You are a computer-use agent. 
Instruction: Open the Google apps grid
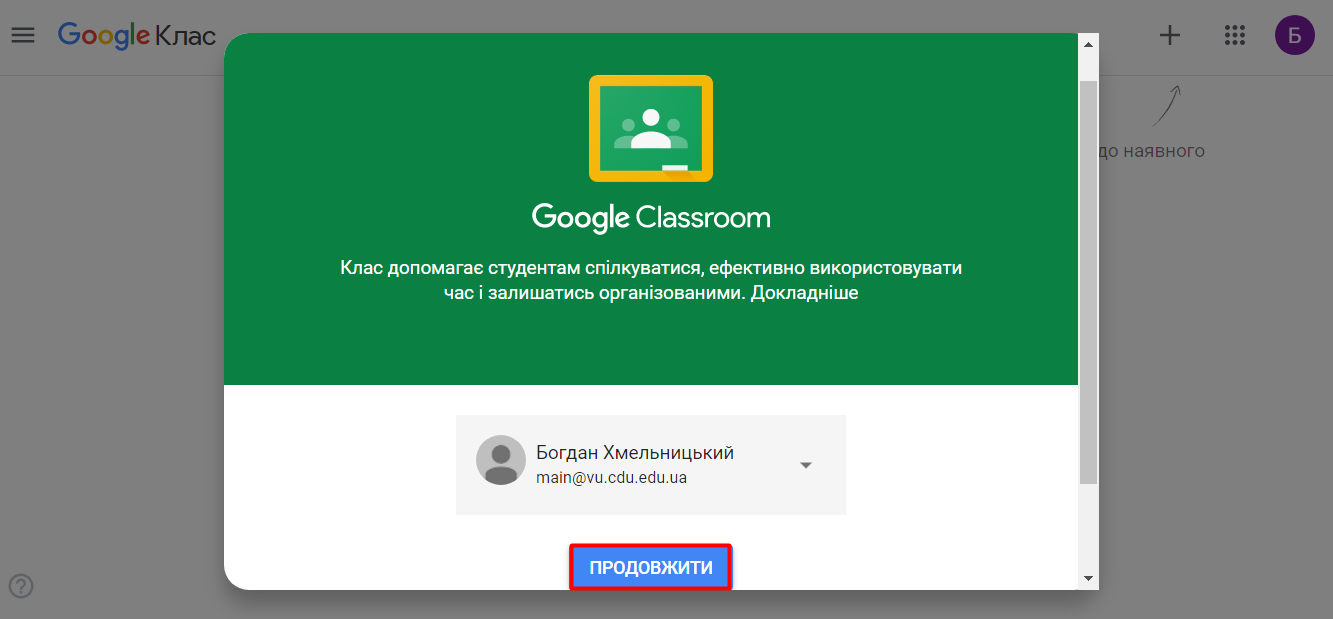tap(1234, 35)
